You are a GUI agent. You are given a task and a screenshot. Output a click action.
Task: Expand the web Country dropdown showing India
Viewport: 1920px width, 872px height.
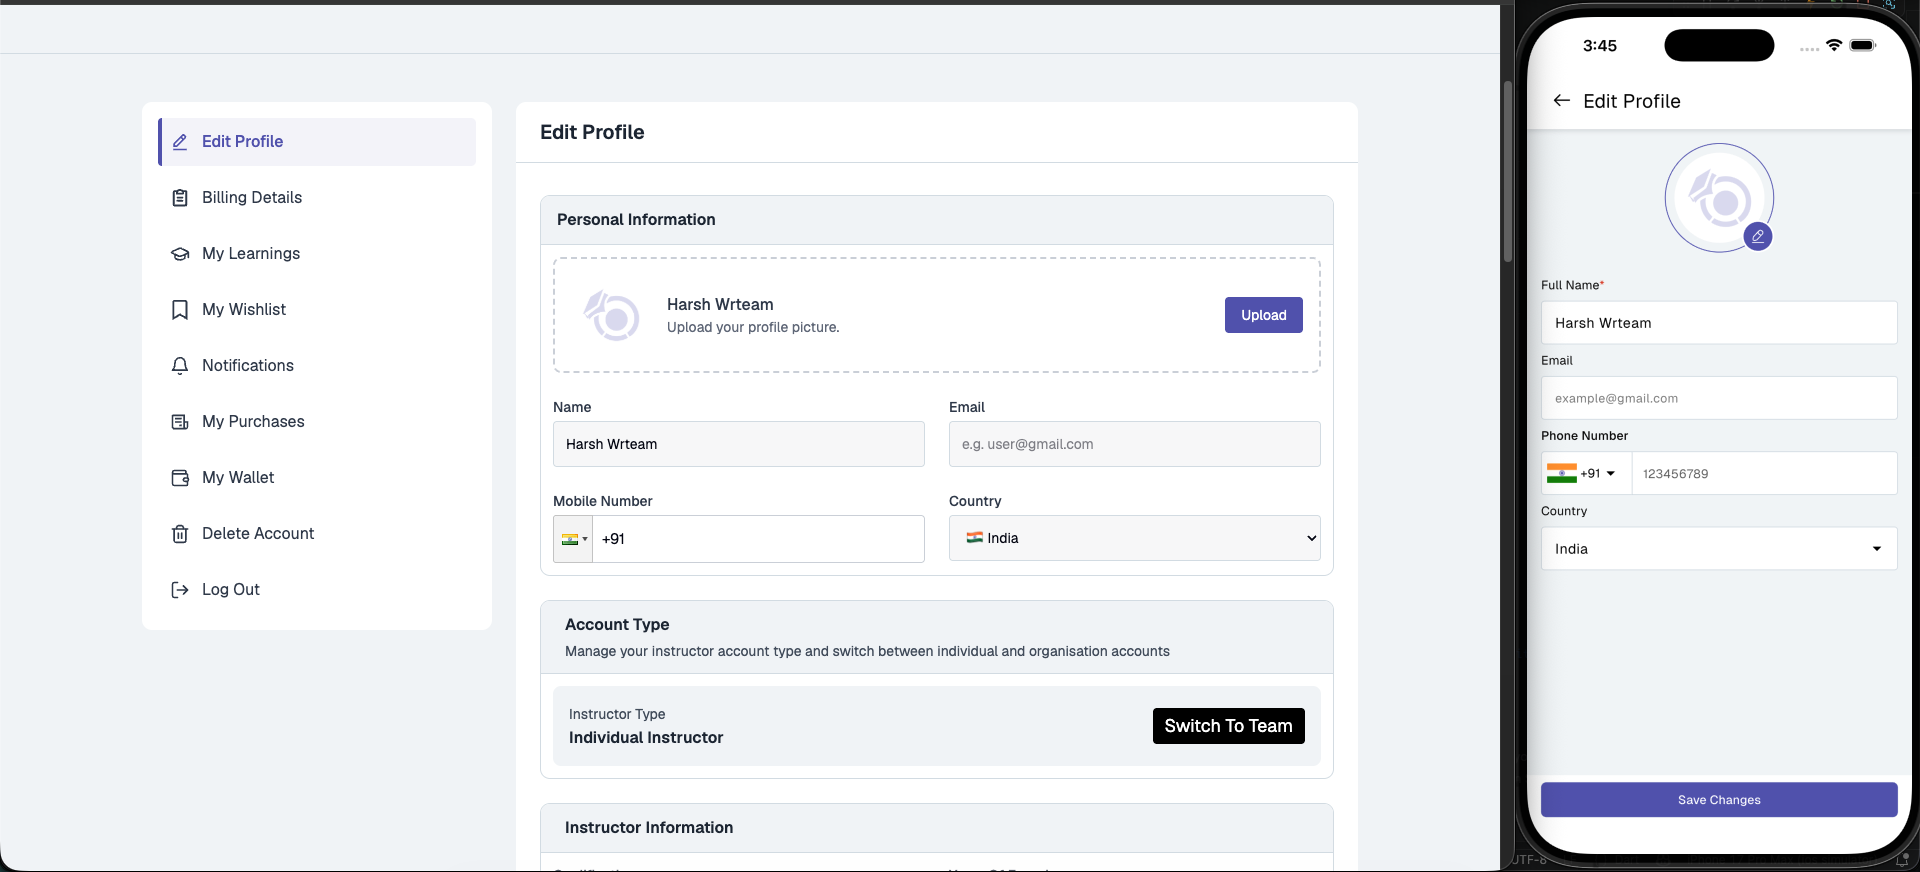click(1135, 538)
